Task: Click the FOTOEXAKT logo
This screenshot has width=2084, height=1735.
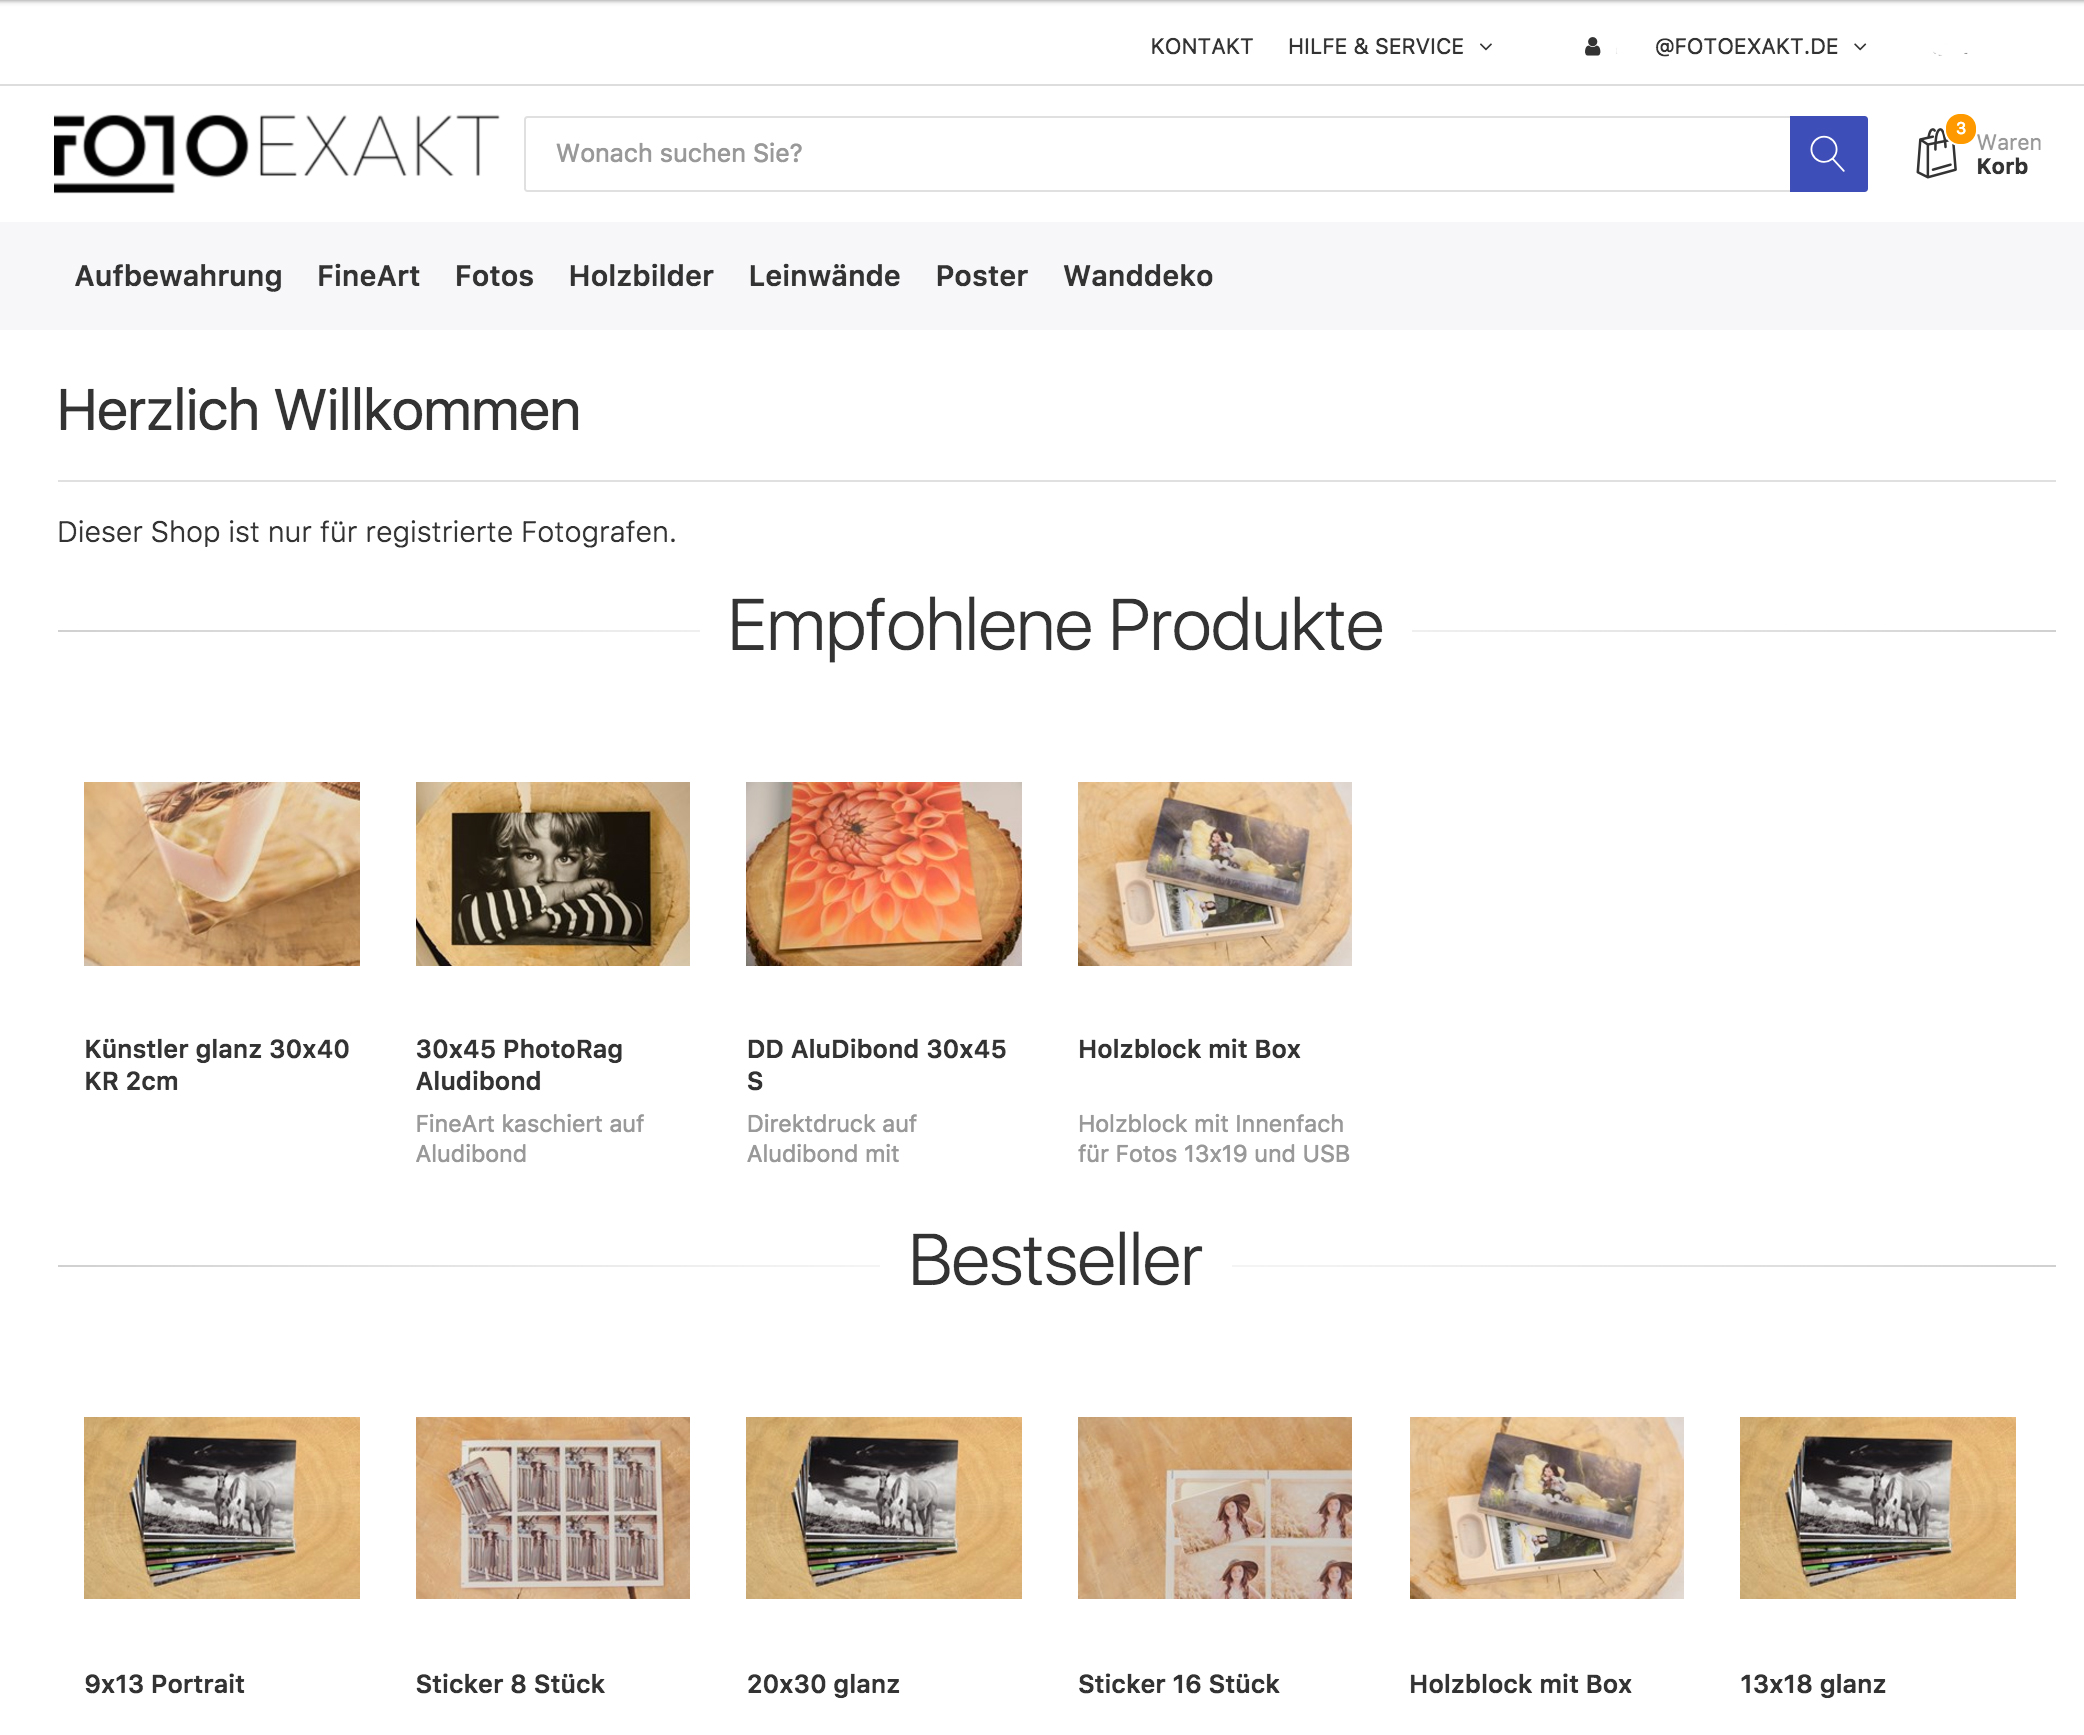Action: click(276, 152)
